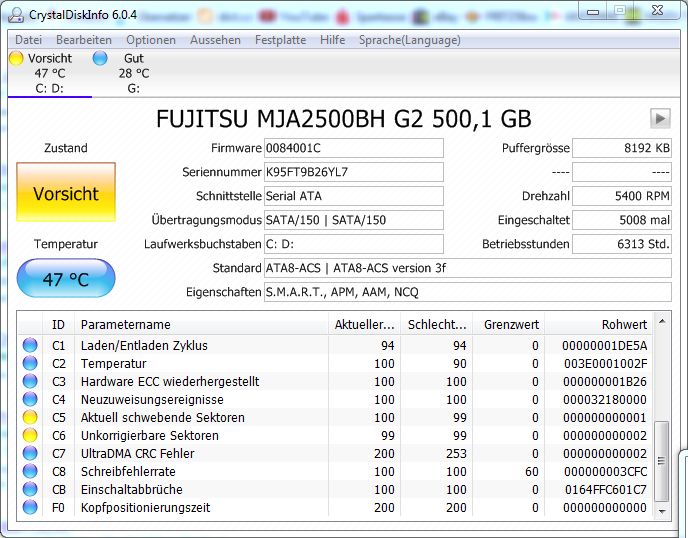
Task: Select the UltraDMA CRC Fehler row
Action: 335,453
